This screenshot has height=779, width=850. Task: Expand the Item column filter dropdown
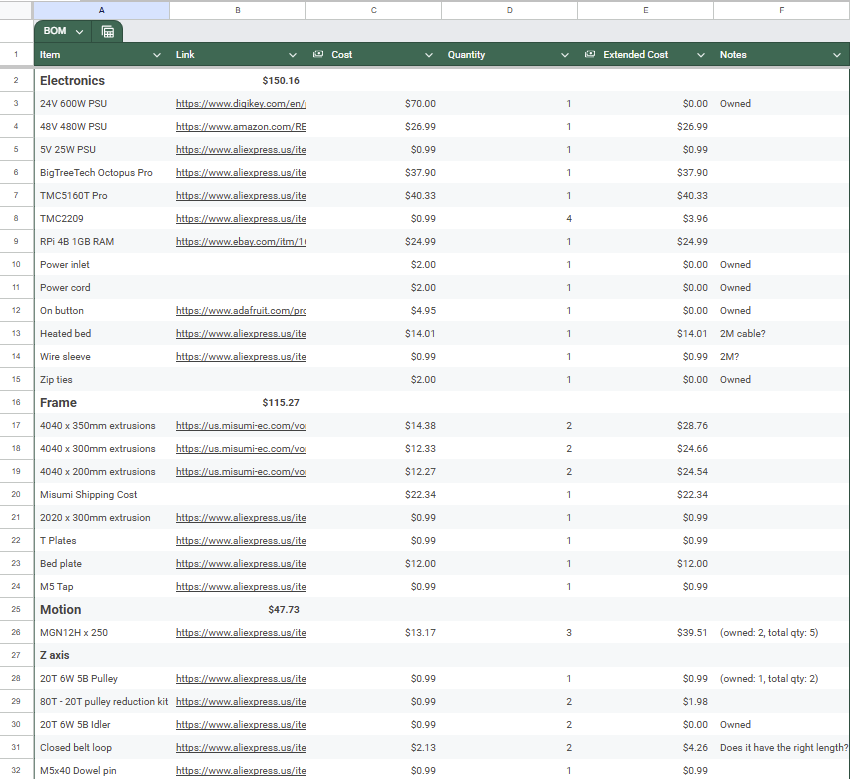click(157, 55)
